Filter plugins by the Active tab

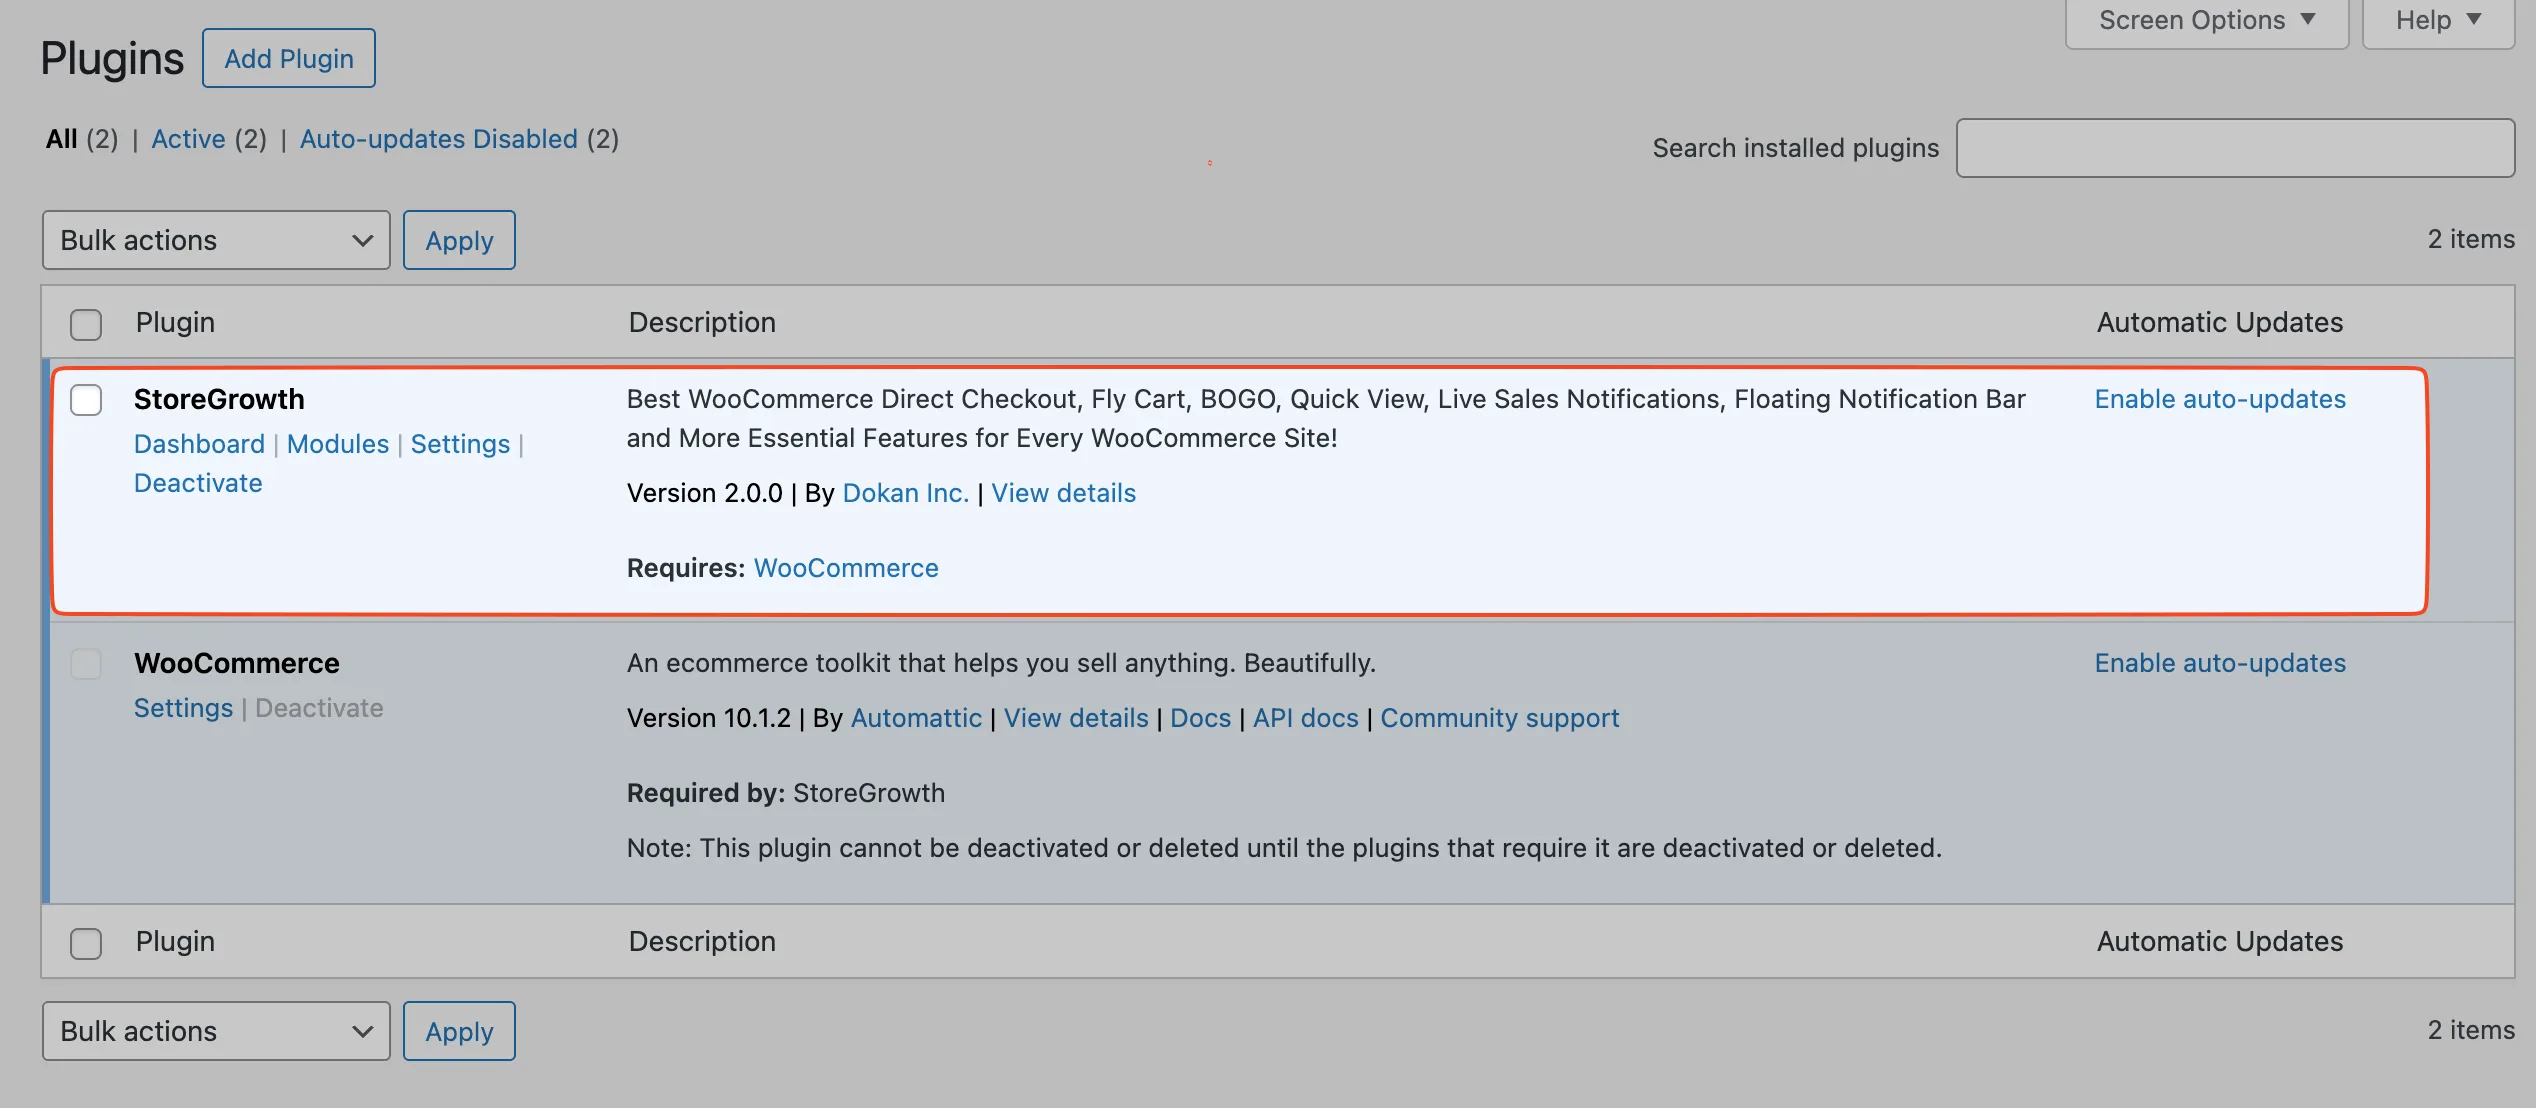pyautogui.click(x=188, y=139)
